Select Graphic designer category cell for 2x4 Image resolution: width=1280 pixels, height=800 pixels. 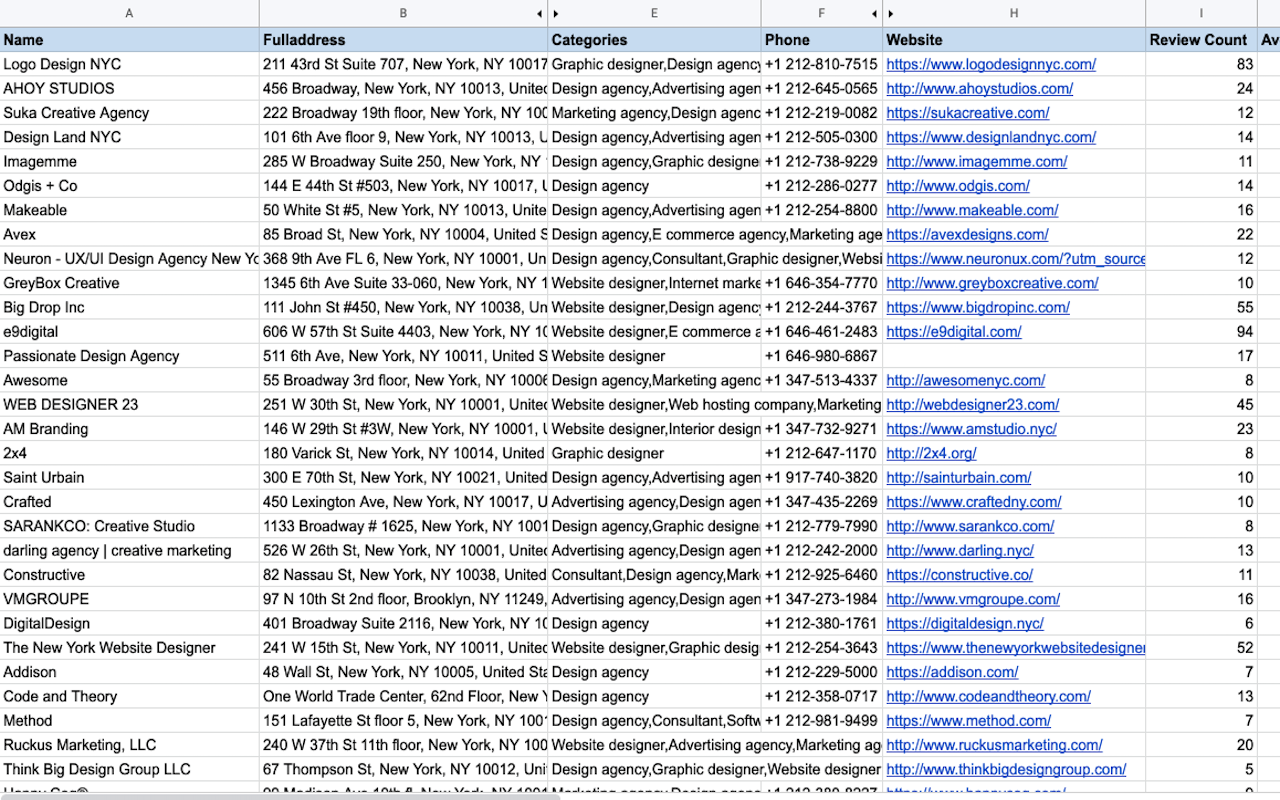click(654, 453)
